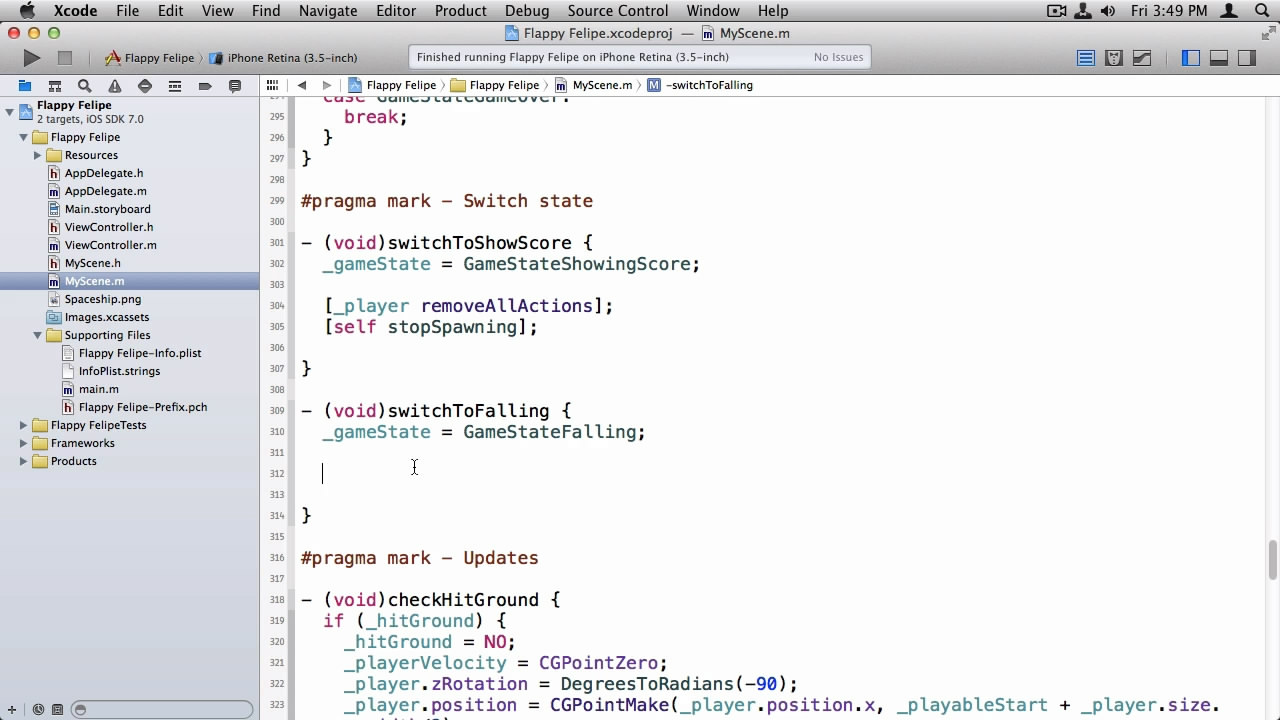Open the Debug navigator
The image size is (1280, 720).
[175, 86]
